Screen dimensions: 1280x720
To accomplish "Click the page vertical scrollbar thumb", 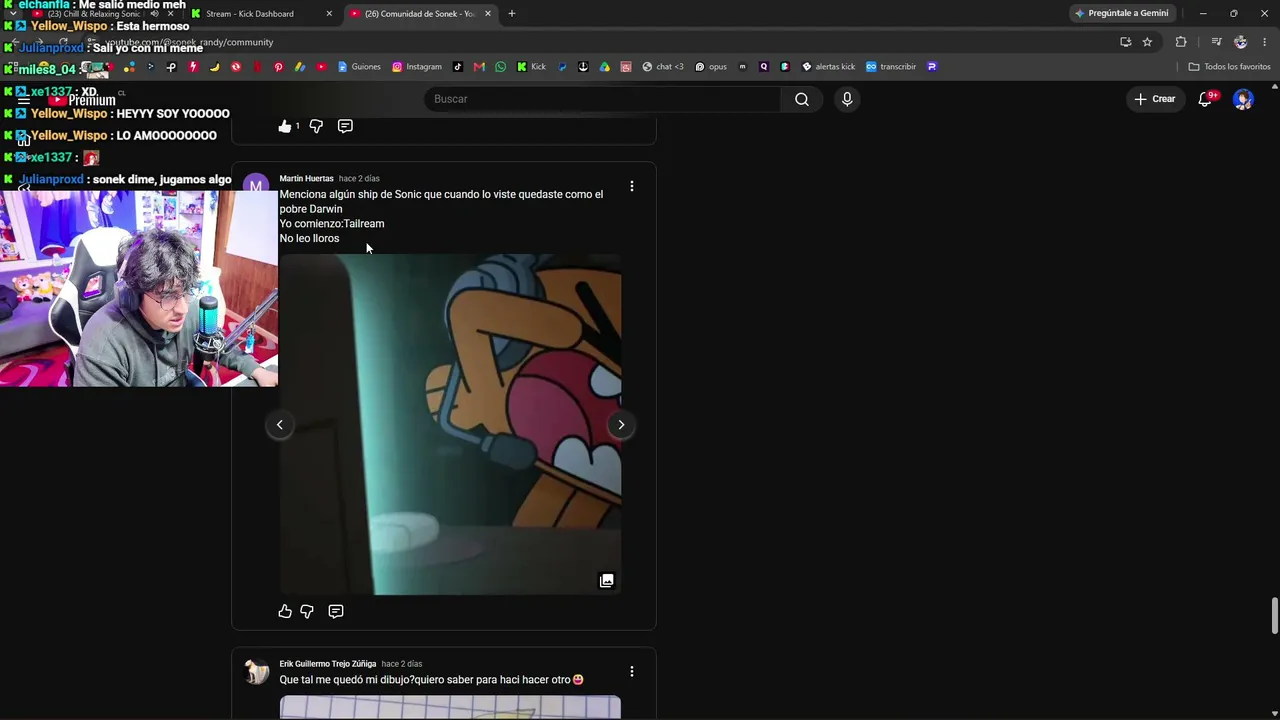I will [x=1275, y=616].
